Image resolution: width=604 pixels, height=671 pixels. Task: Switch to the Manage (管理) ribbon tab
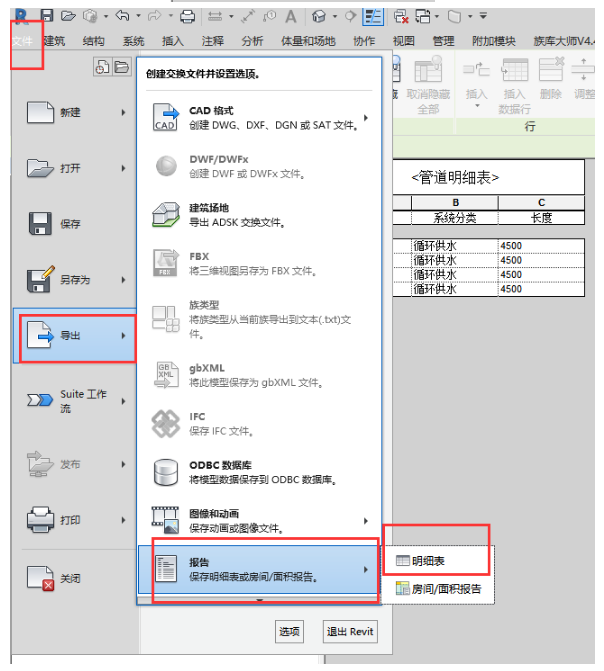click(x=443, y=41)
